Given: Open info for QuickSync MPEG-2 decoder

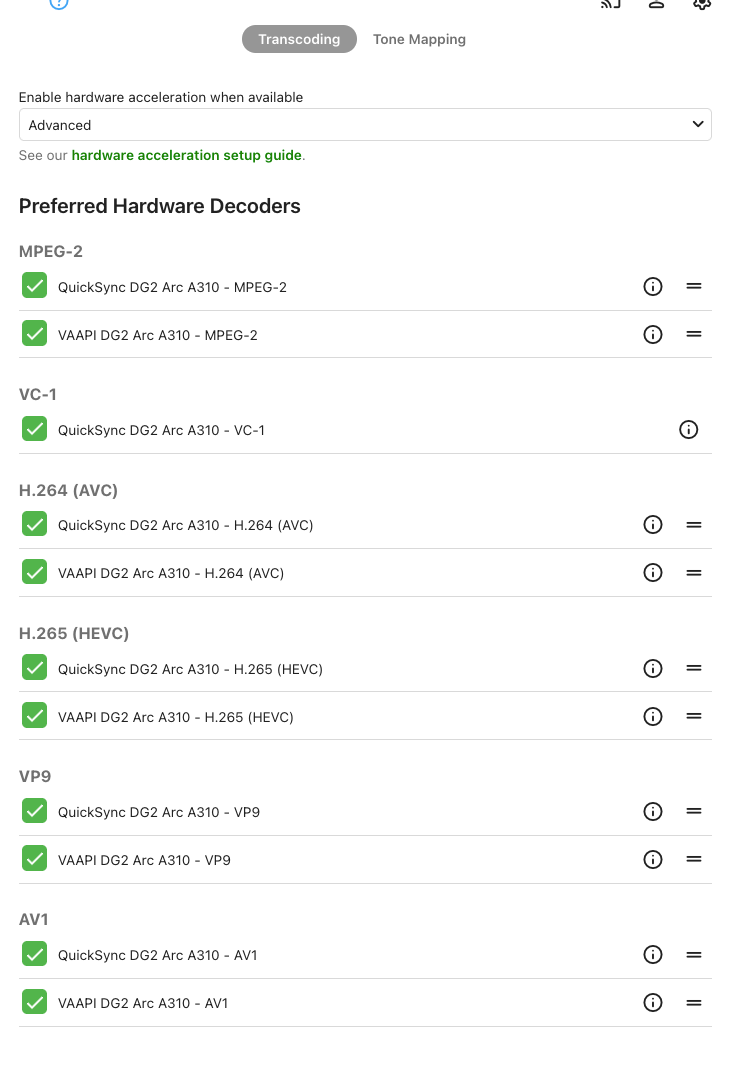Looking at the screenshot, I should 652,286.
